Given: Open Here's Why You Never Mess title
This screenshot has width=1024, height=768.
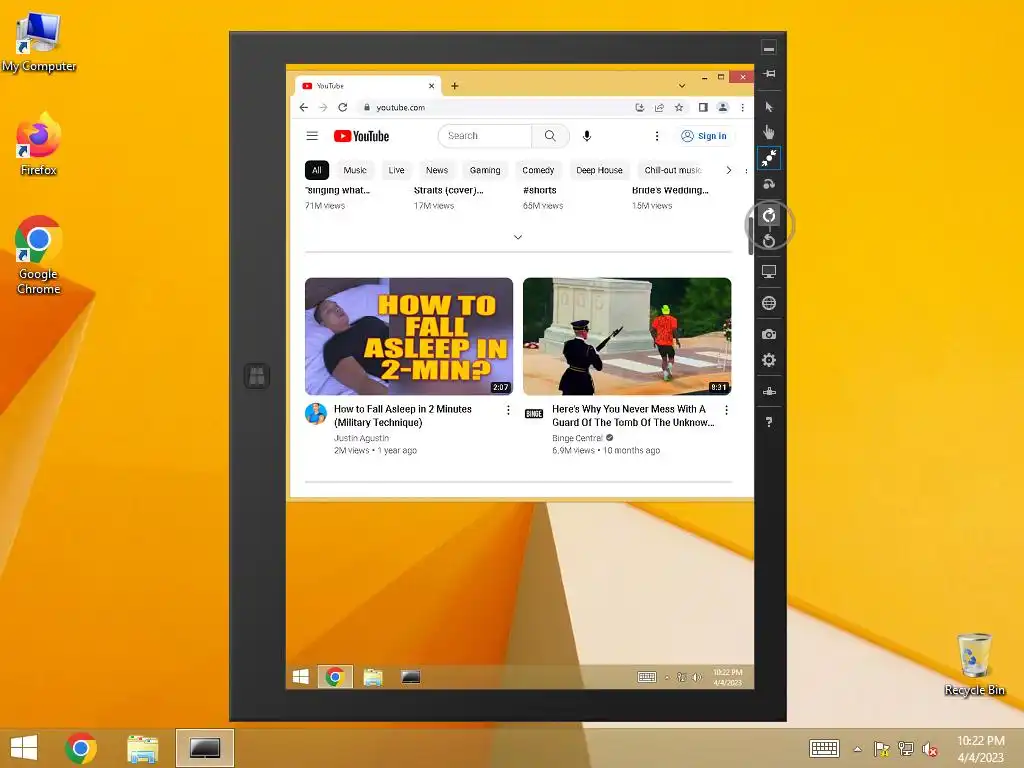Looking at the screenshot, I should click(633, 415).
